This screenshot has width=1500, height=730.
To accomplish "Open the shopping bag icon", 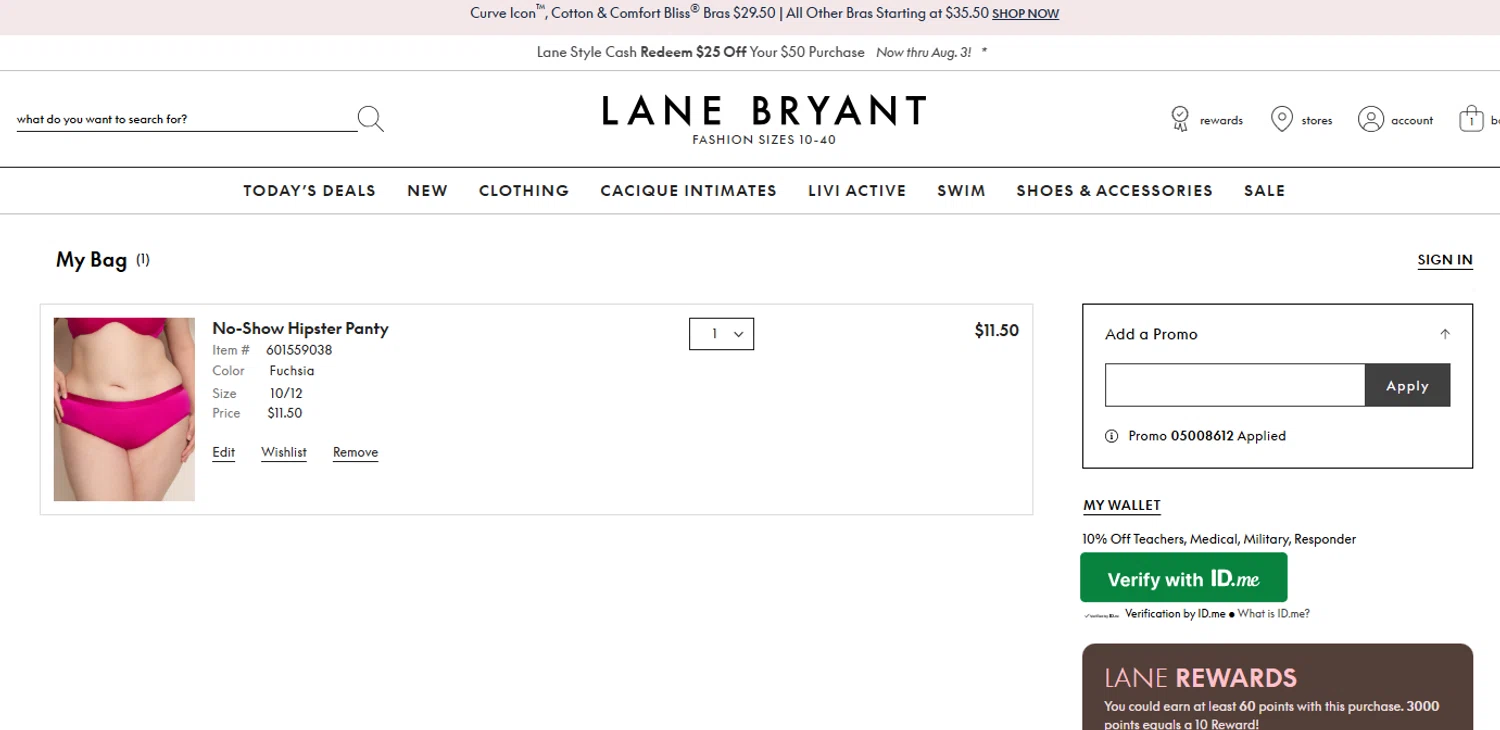I will click(1471, 119).
